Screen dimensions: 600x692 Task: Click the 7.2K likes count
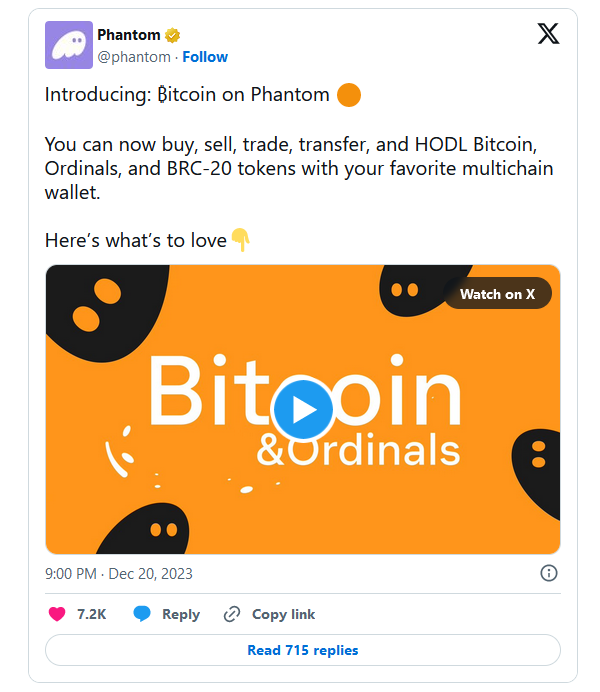point(91,614)
